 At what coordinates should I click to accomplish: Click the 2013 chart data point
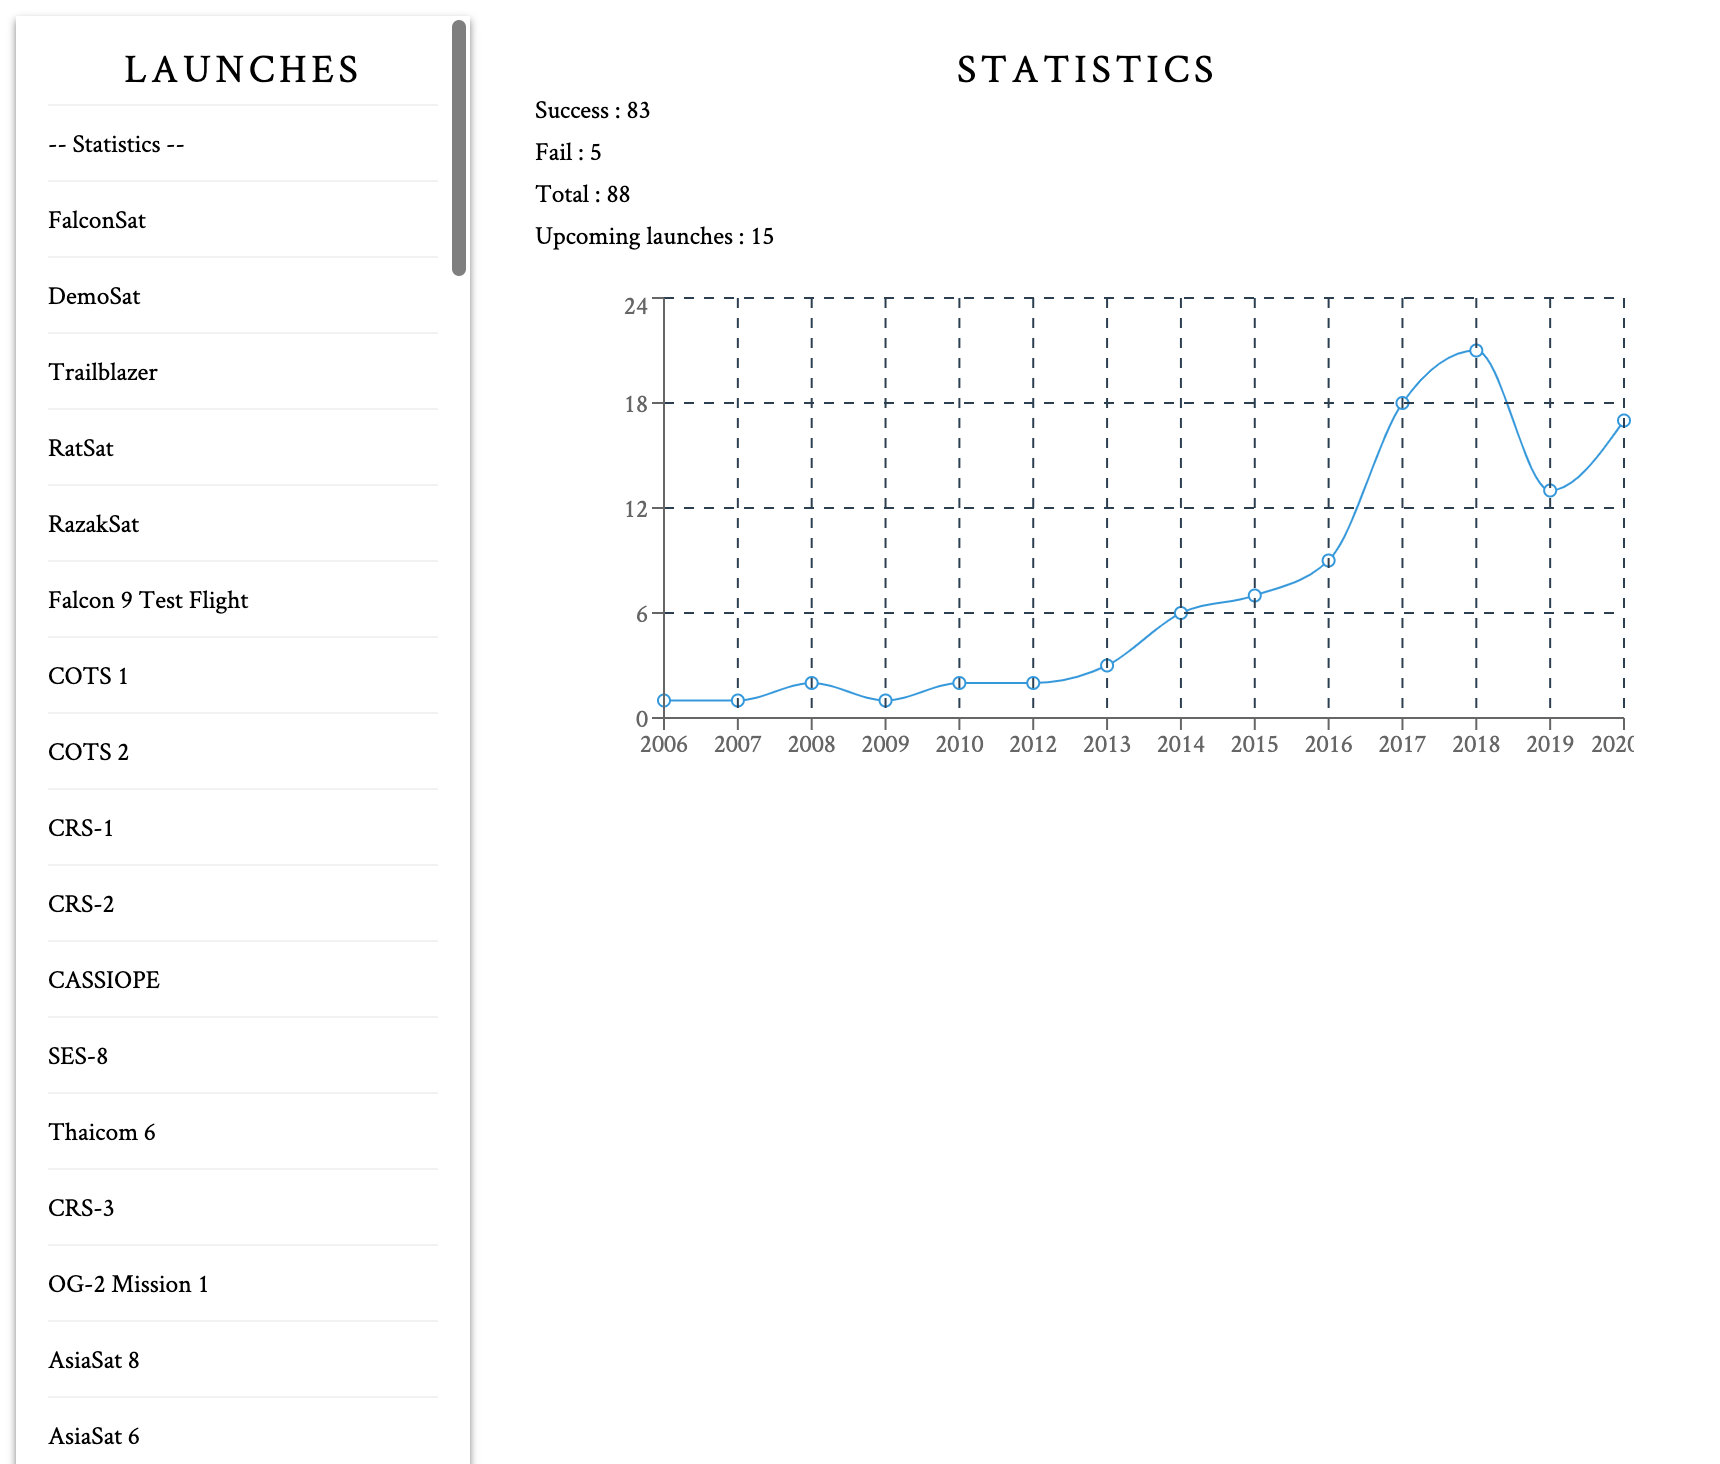[x=1107, y=666]
